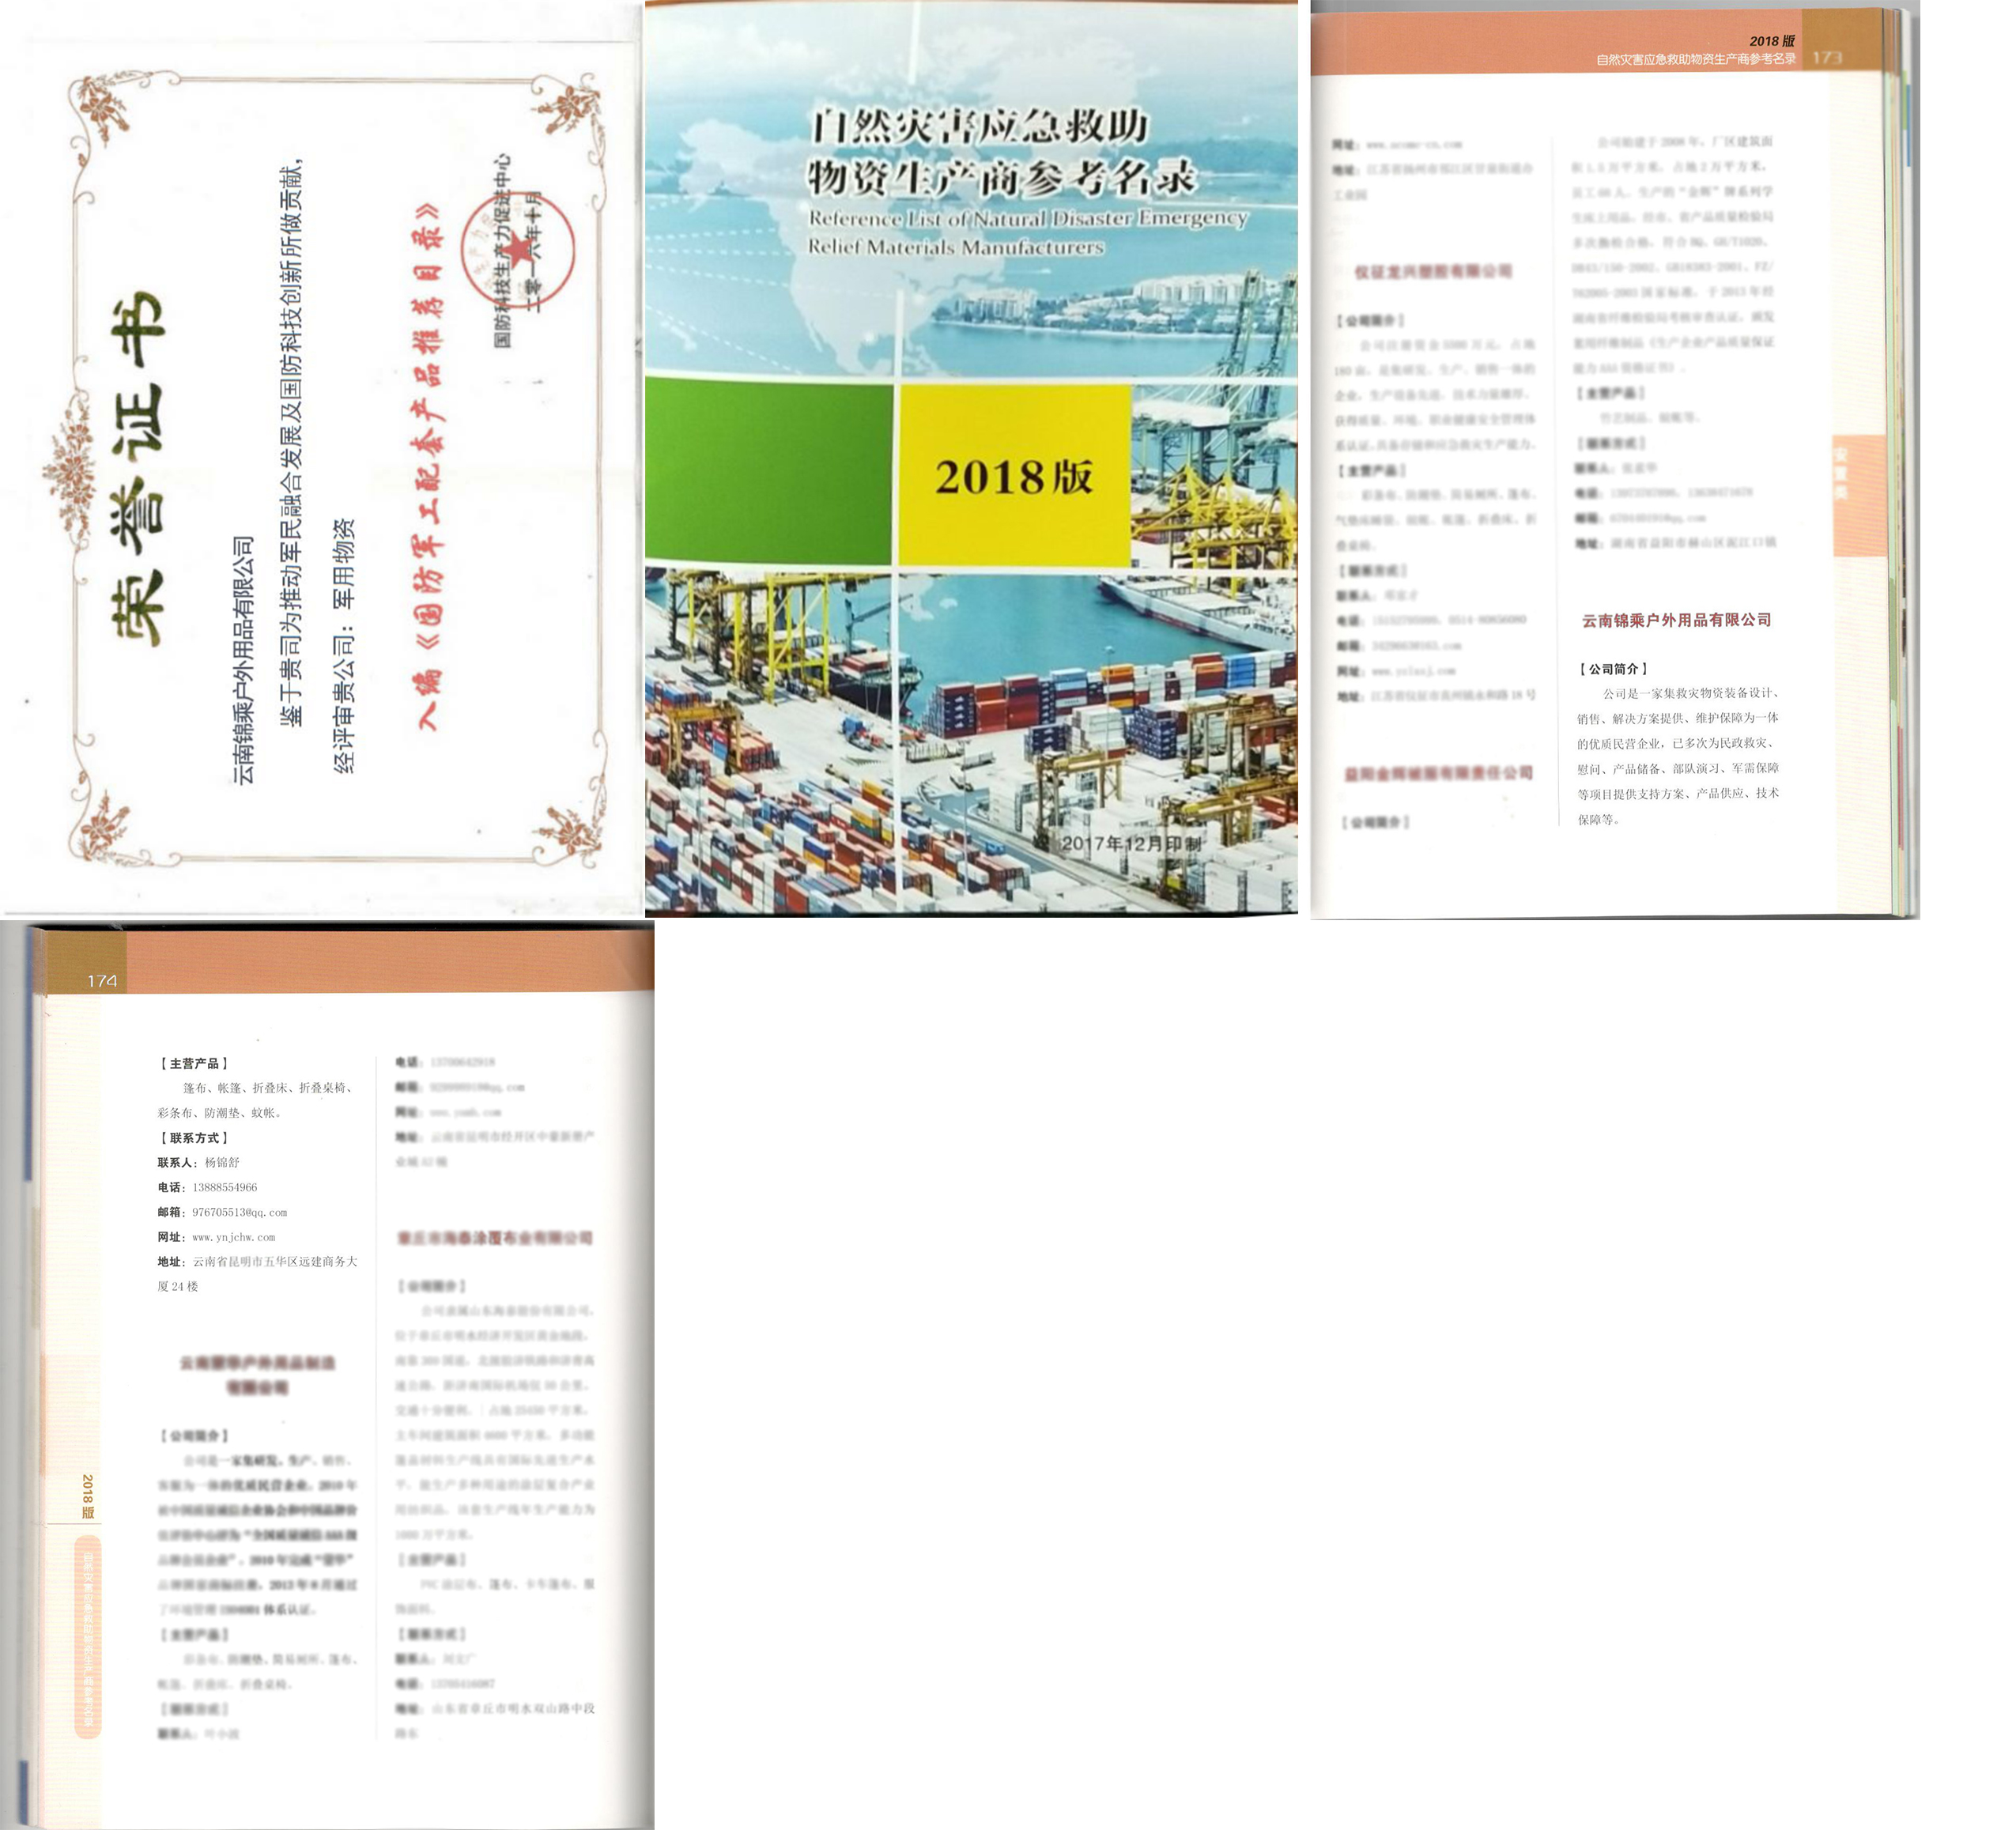The width and height of the screenshot is (2016, 1830).
Task: Click the 【联系方式】 heading on page 174
Action: [x=194, y=1138]
